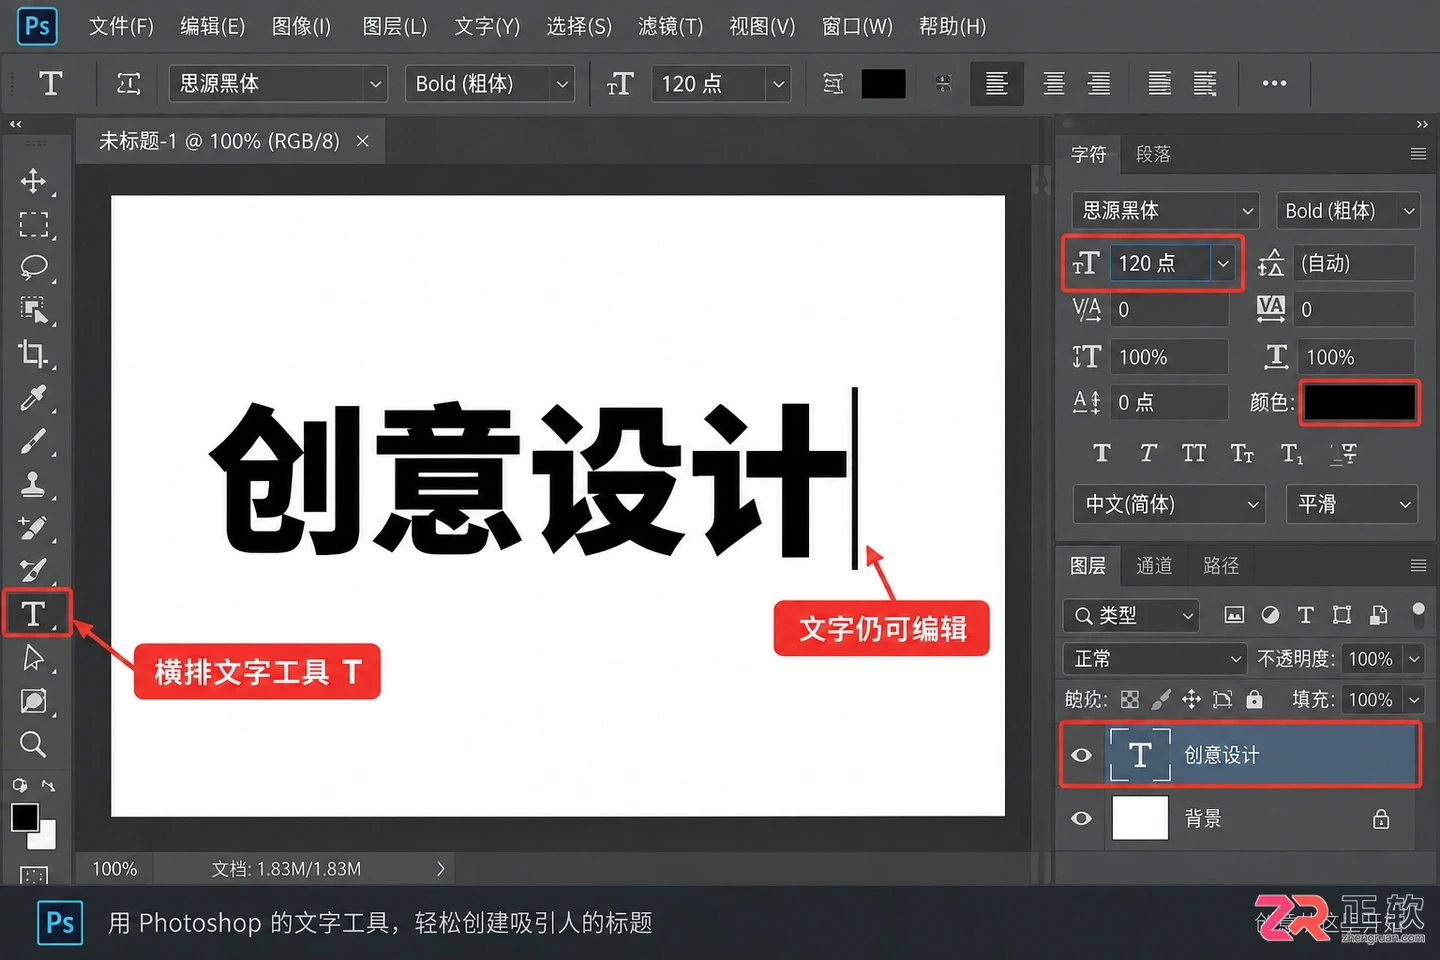Open 正常 blending mode dropdown
Image resolution: width=1440 pixels, height=960 pixels.
click(1155, 659)
